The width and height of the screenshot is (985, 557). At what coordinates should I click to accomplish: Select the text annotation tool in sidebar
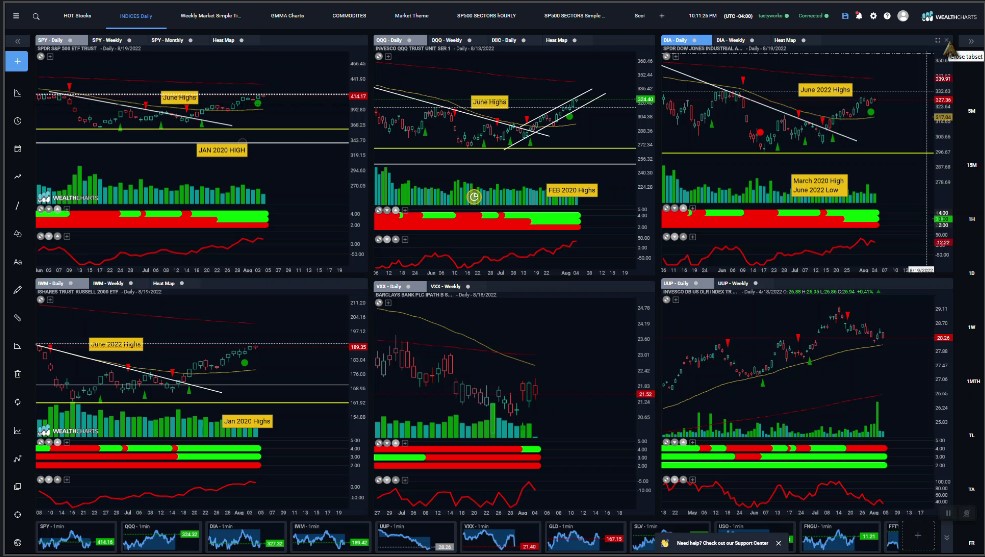[x=17, y=262]
